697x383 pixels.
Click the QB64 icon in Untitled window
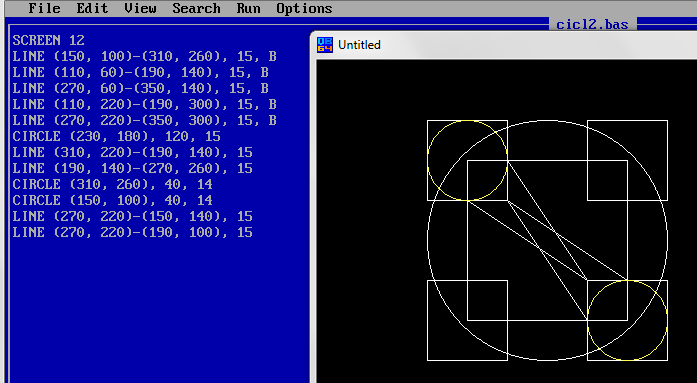(x=324, y=45)
